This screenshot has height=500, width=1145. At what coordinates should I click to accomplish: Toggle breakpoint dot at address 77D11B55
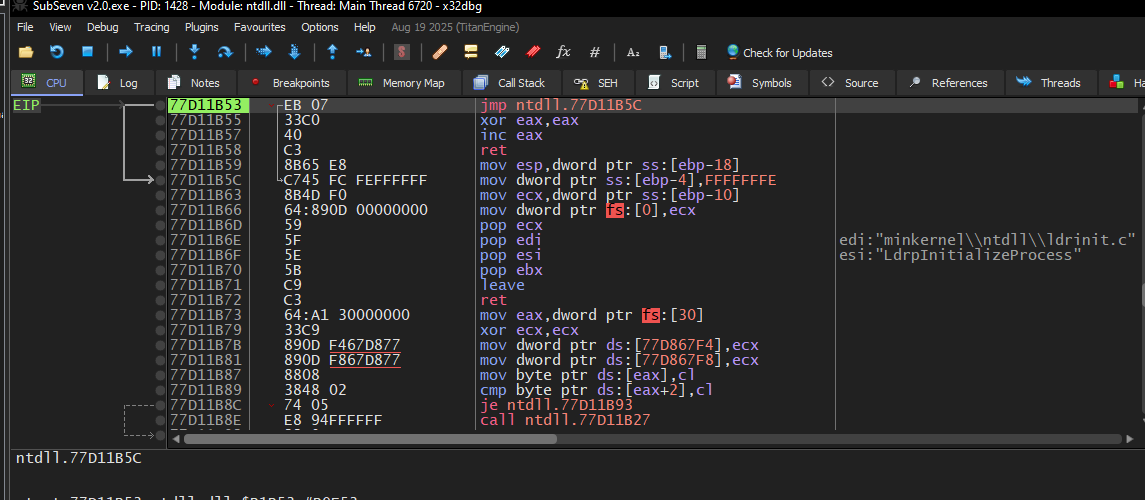[160, 120]
